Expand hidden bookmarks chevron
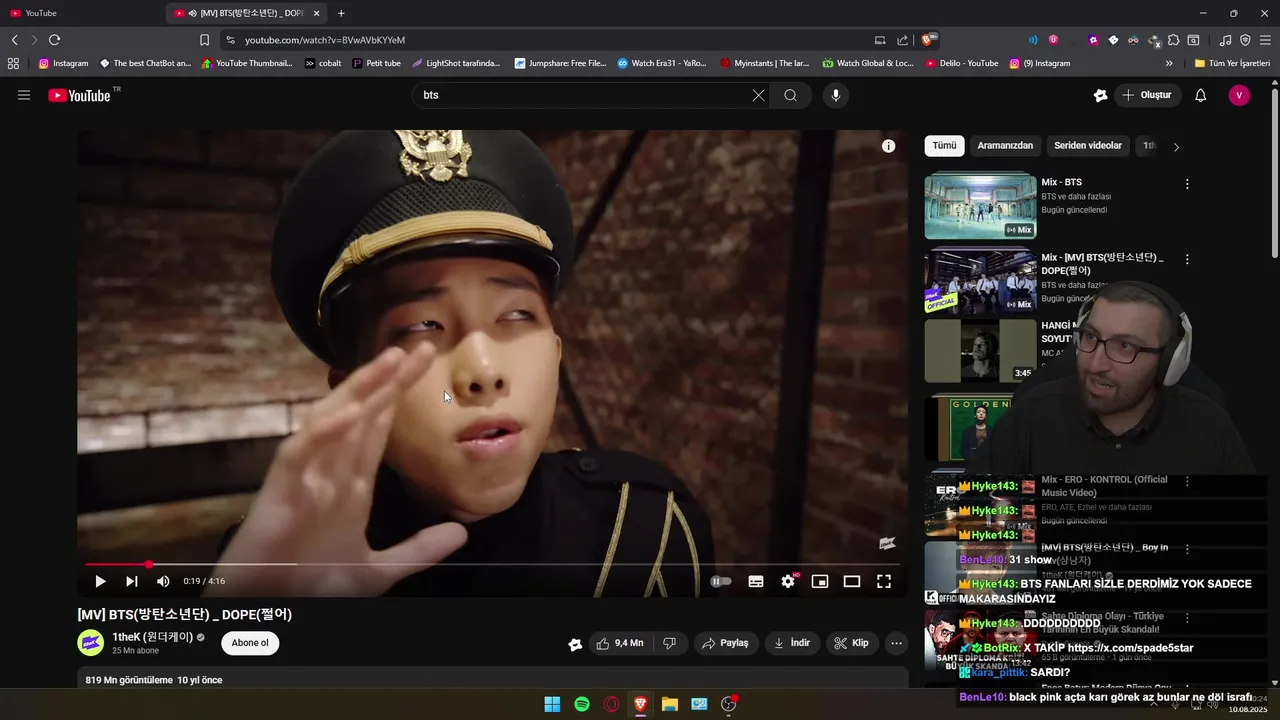The image size is (1280, 720). (1169, 63)
